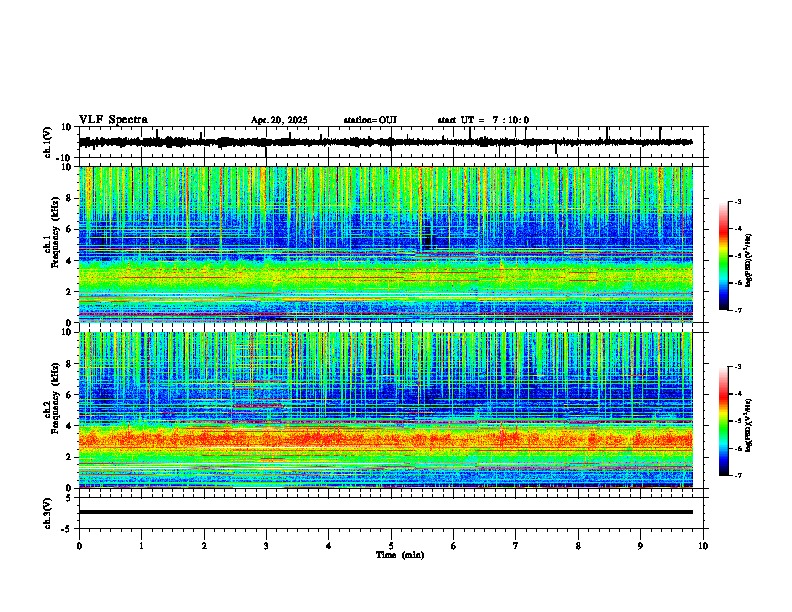Click the "-3" label on ch.2 color bar
Screen dimensions: 792x612
(x=738, y=367)
